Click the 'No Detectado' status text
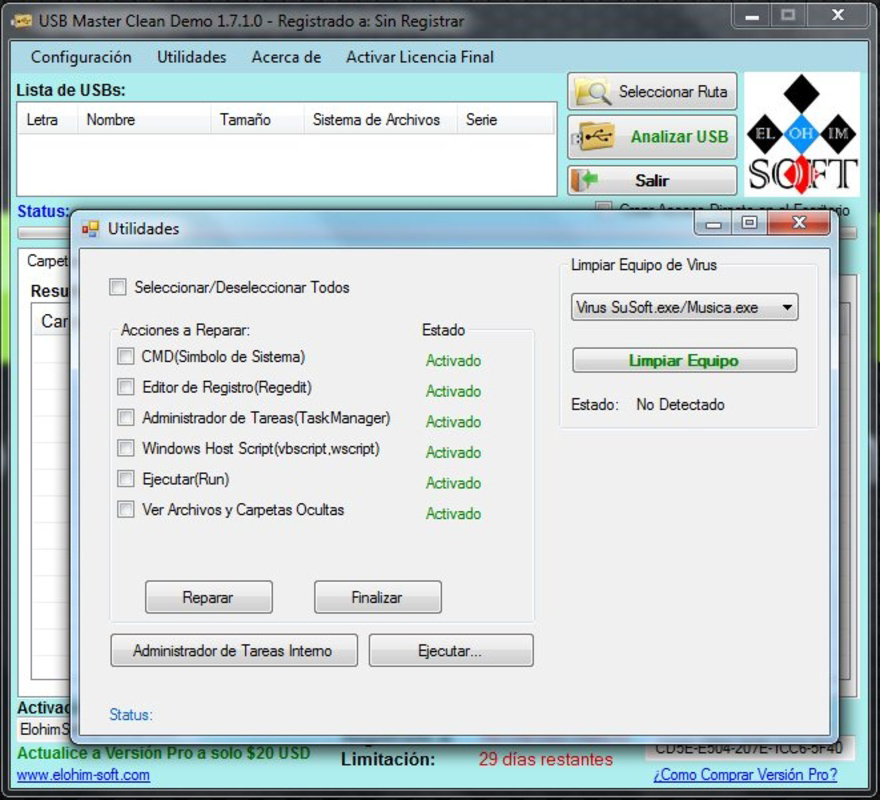This screenshot has width=880, height=800. 680,405
